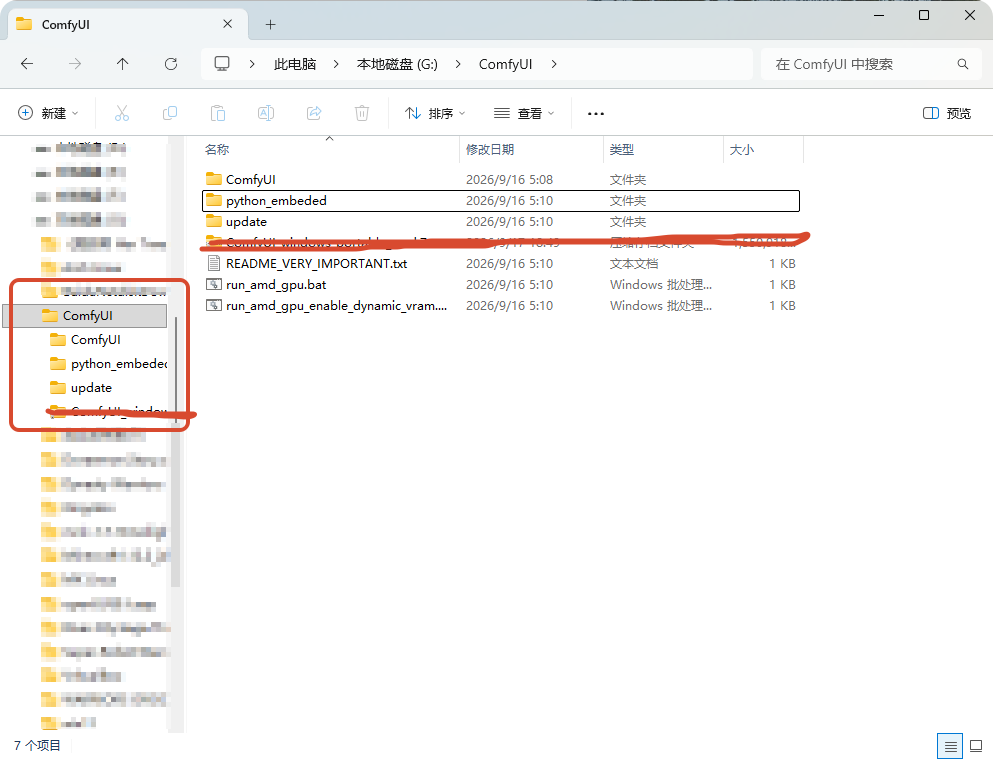This screenshot has height=759, width=993.
Task: Click the cut scissors icon
Action: coord(122,113)
